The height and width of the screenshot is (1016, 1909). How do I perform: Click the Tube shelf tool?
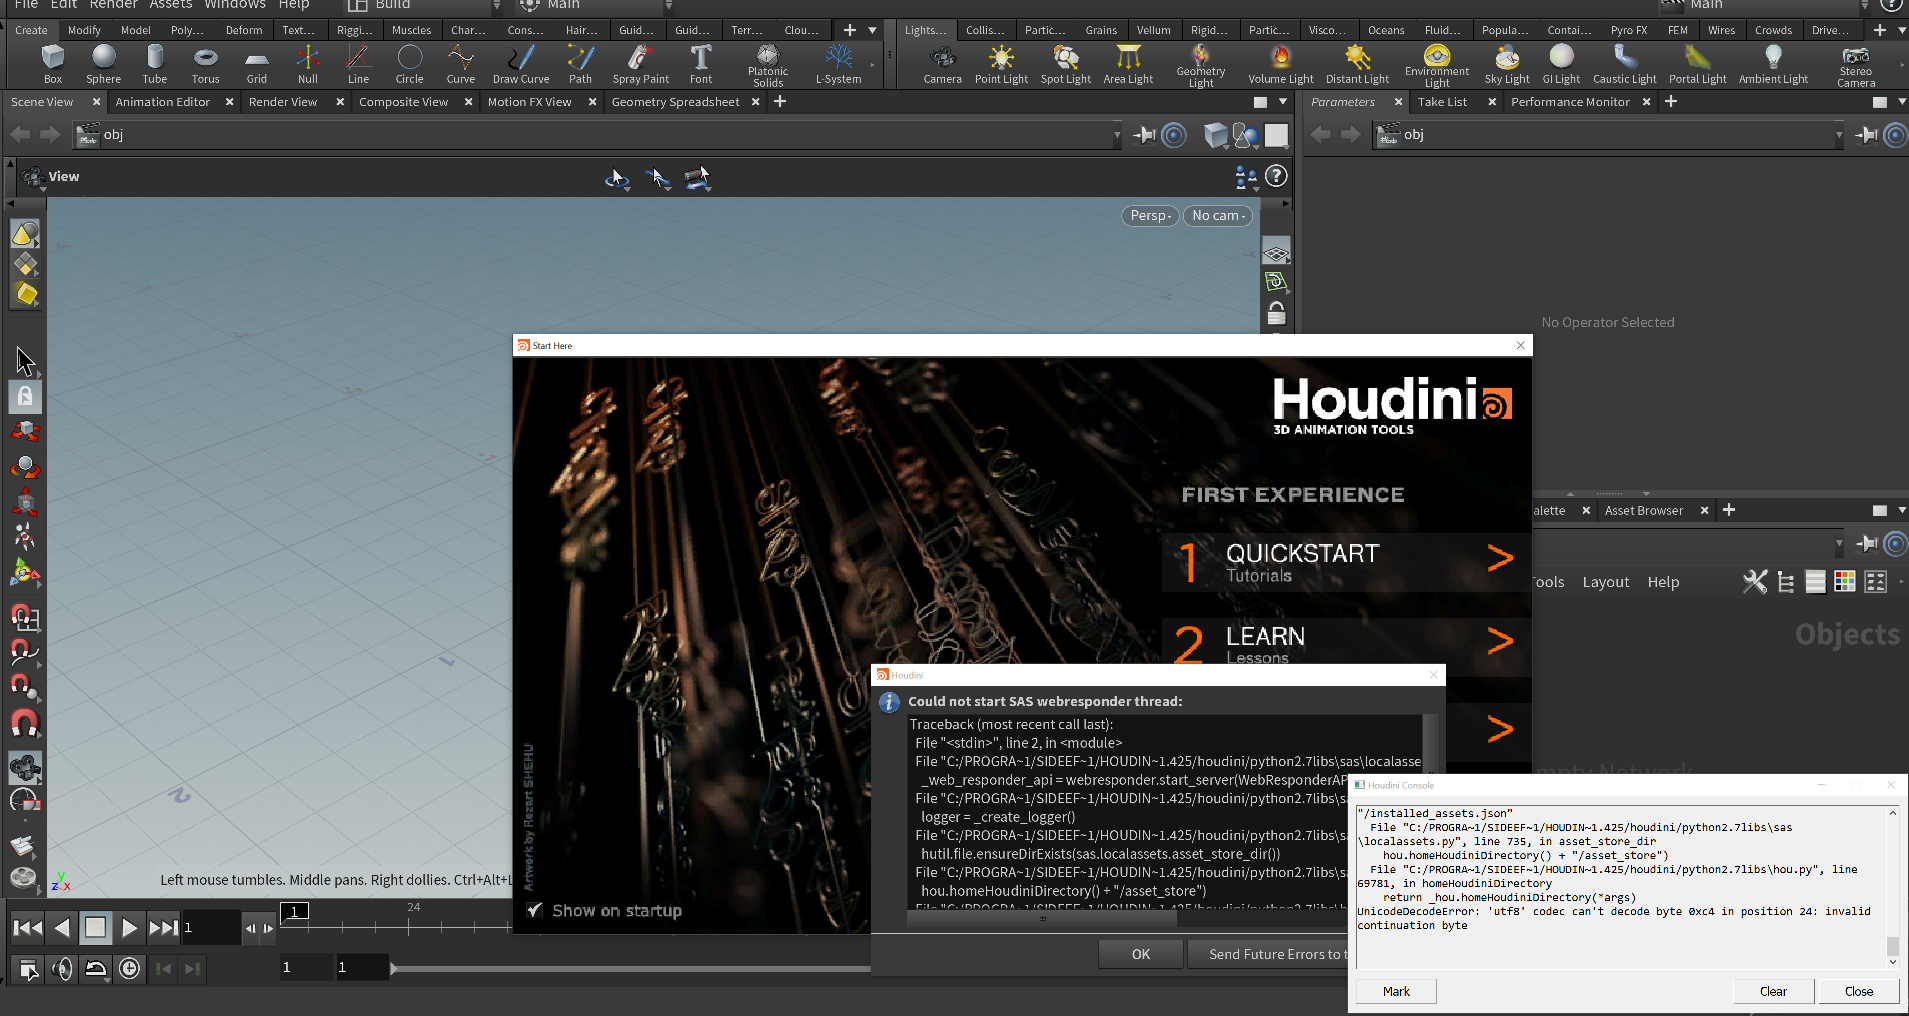(x=155, y=64)
